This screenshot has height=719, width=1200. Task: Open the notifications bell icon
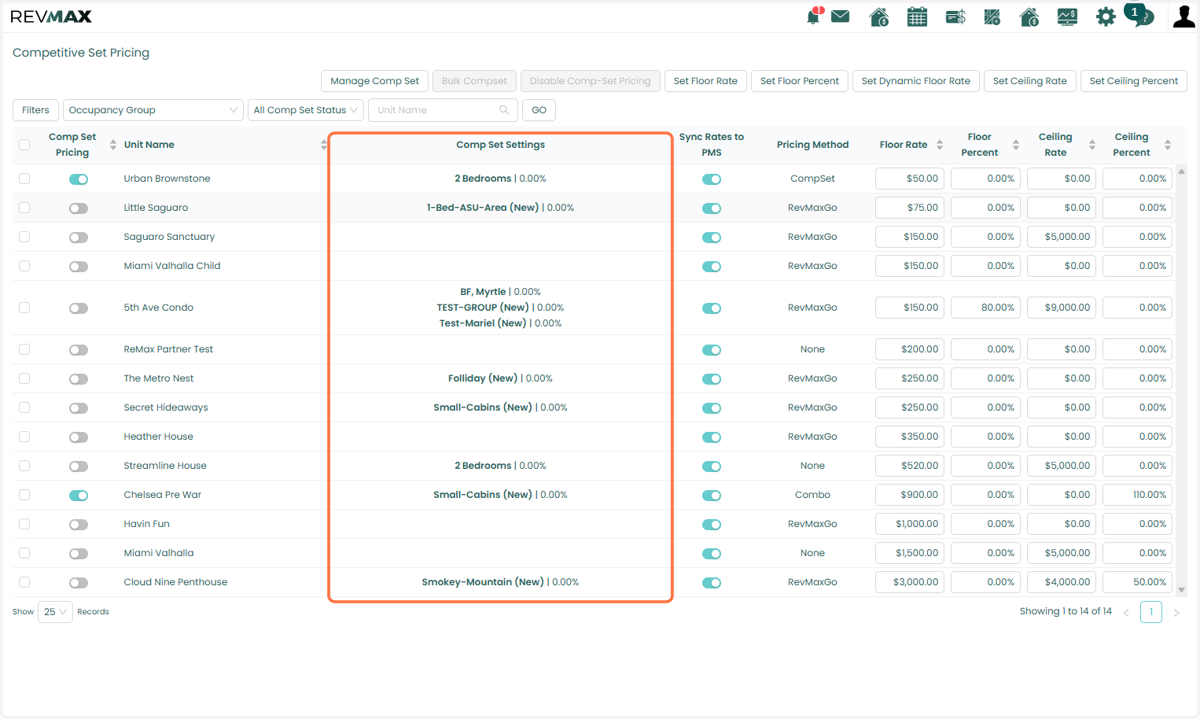813,17
